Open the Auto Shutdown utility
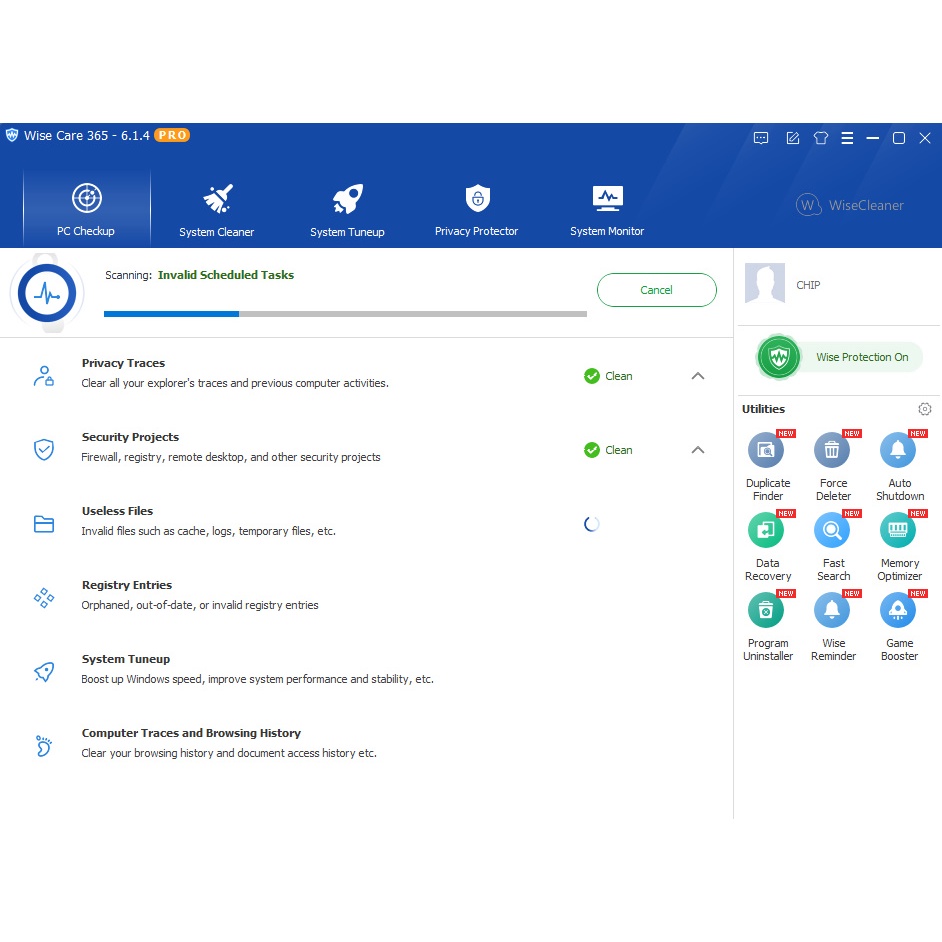This screenshot has height=942, width=942. click(899, 452)
